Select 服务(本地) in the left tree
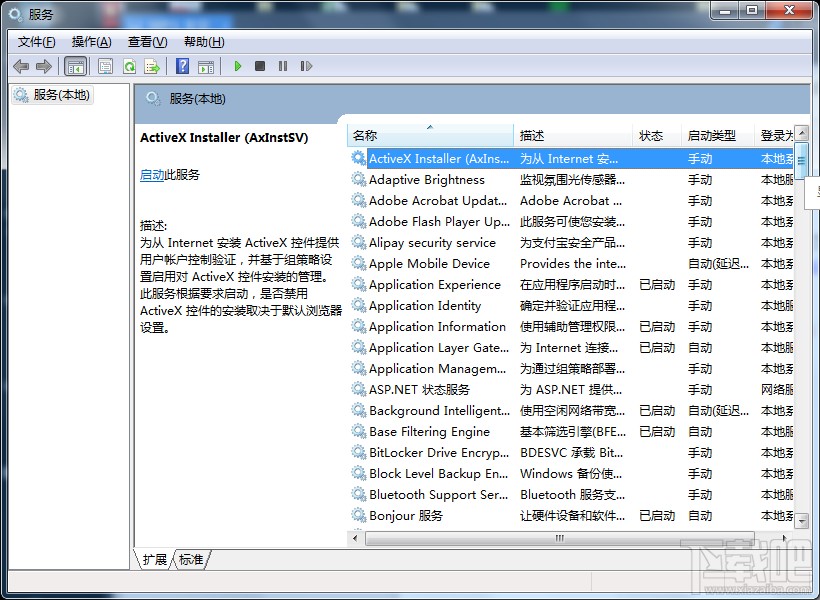The width and height of the screenshot is (820, 600). 60,96
